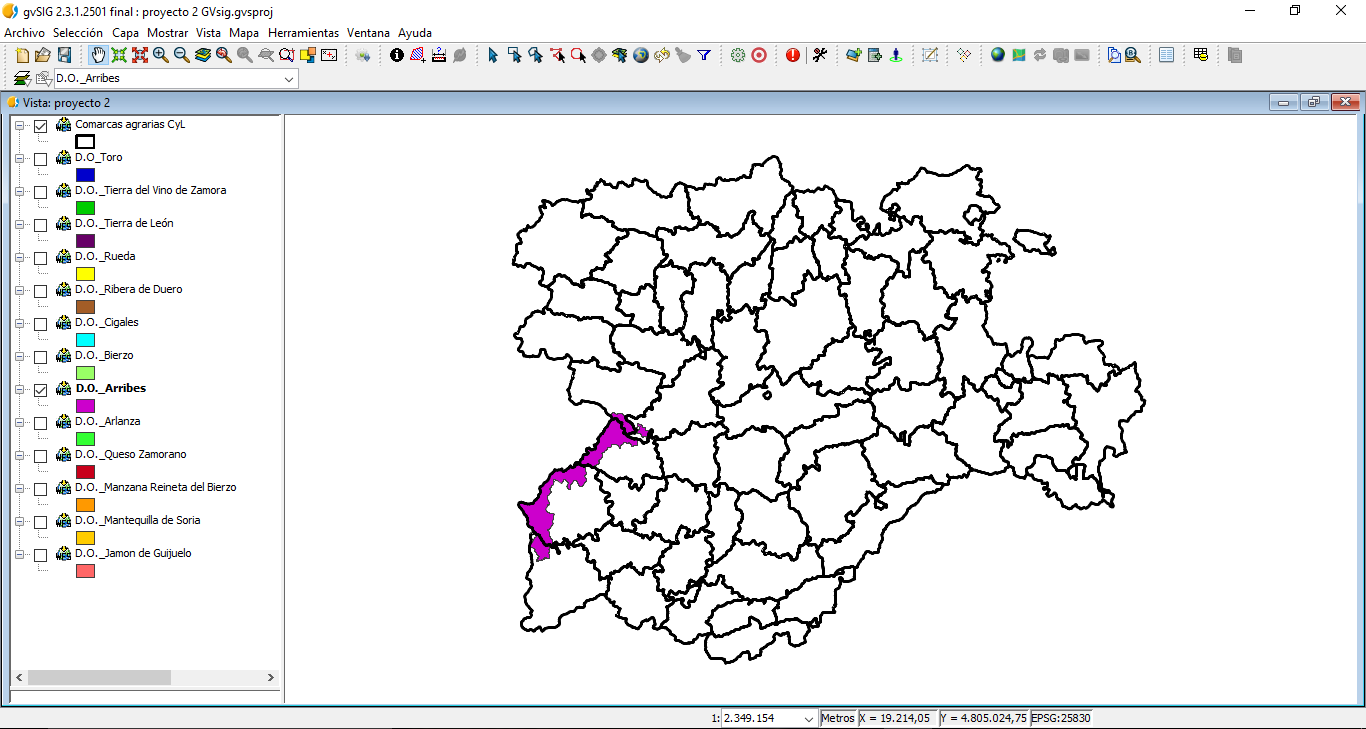Collapse the Comarcas agrarias CyL legend node
The height and width of the screenshot is (729, 1366).
(19, 126)
